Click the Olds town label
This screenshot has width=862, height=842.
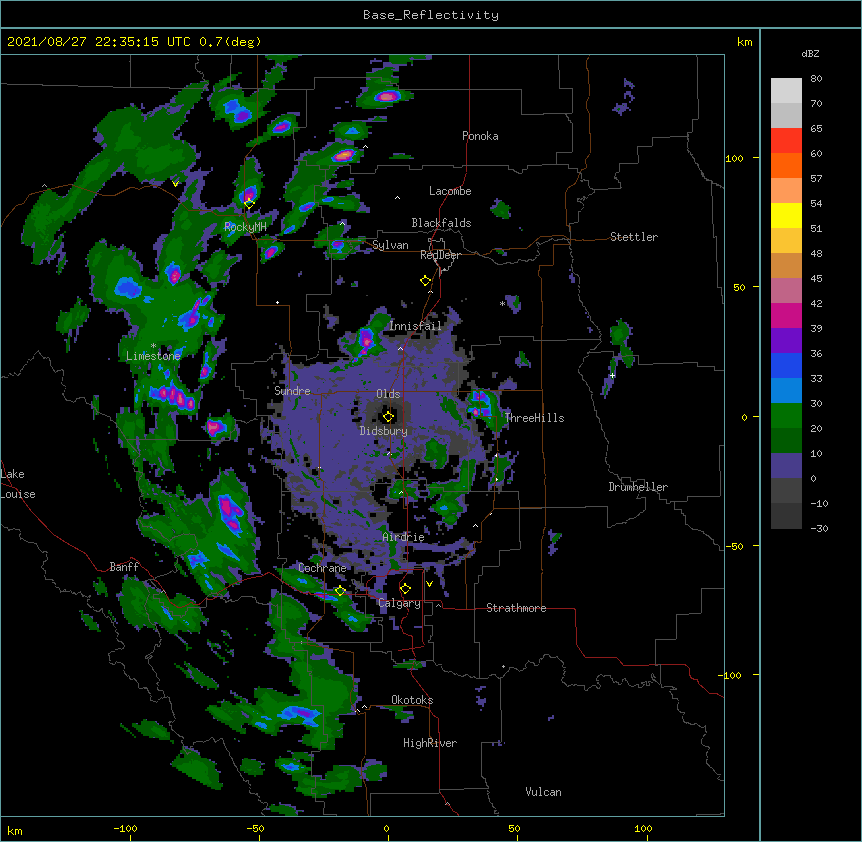pyautogui.click(x=388, y=394)
